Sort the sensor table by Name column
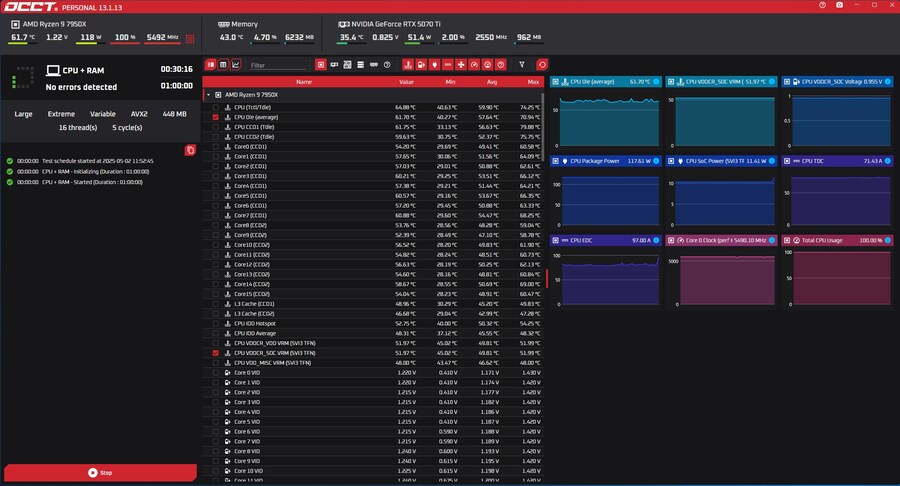Image resolution: width=900 pixels, height=486 pixels. (303, 82)
